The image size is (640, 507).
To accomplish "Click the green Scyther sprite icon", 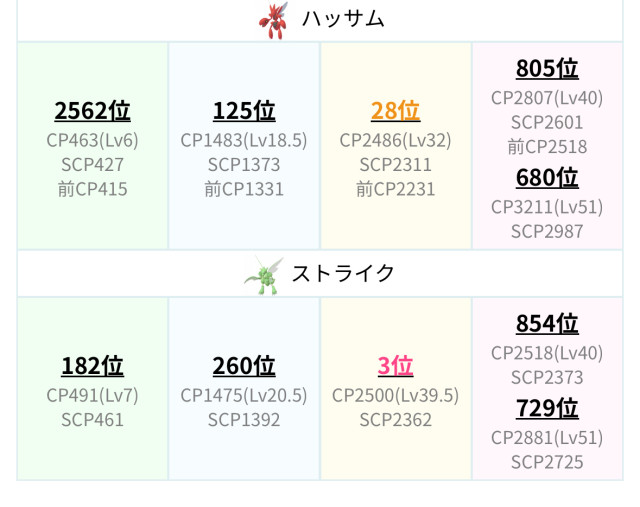I will (x=263, y=274).
